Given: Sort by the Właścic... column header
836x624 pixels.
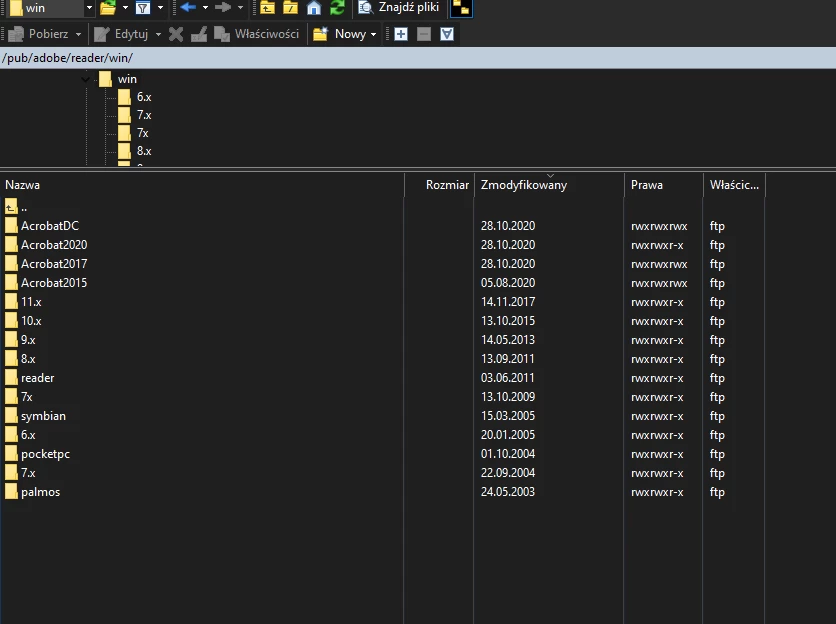Looking at the screenshot, I should coord(734,185).
